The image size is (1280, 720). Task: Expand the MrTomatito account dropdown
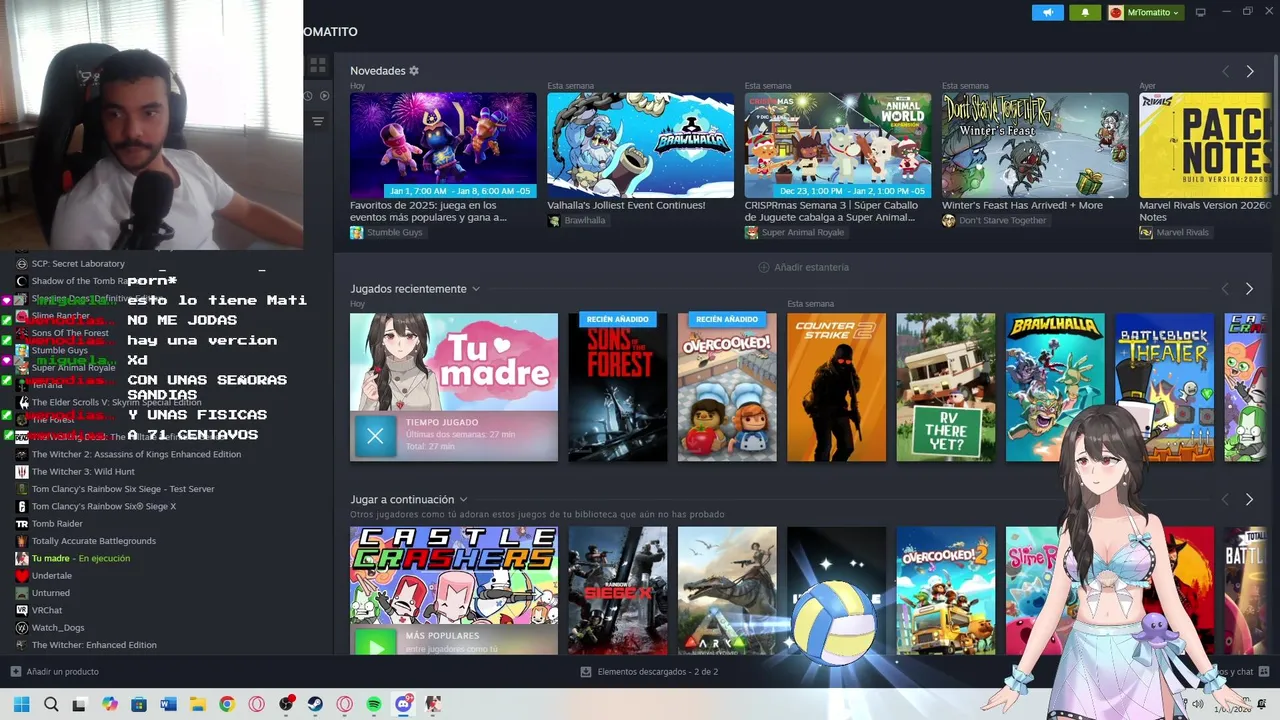pyautogui.click(x=1145, y=12)
